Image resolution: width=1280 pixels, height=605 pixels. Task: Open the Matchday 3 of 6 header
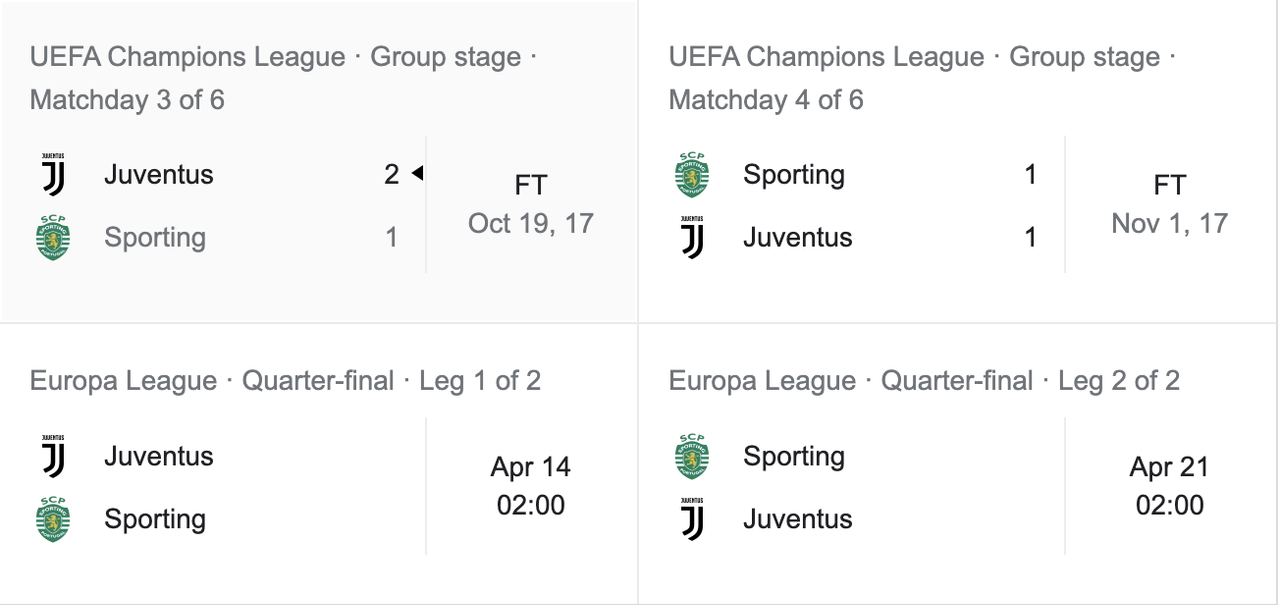(283, 78)
